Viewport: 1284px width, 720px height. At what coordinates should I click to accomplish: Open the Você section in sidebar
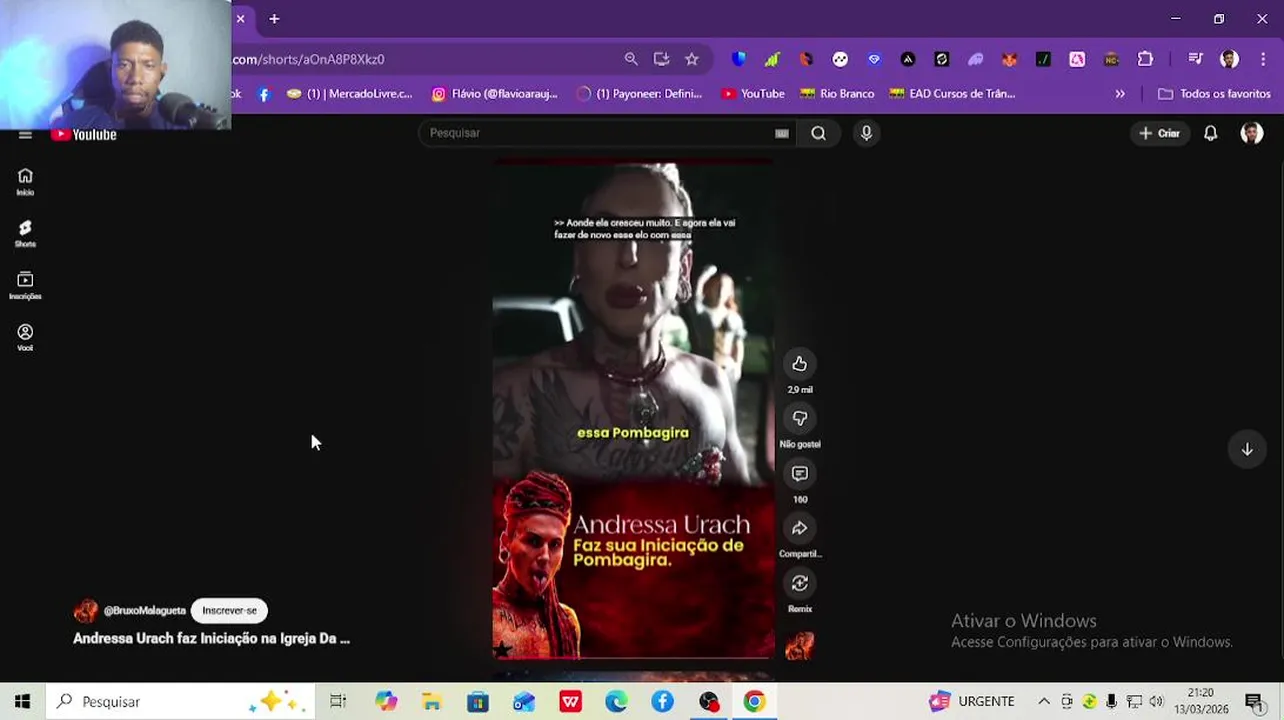pos(25,337)
